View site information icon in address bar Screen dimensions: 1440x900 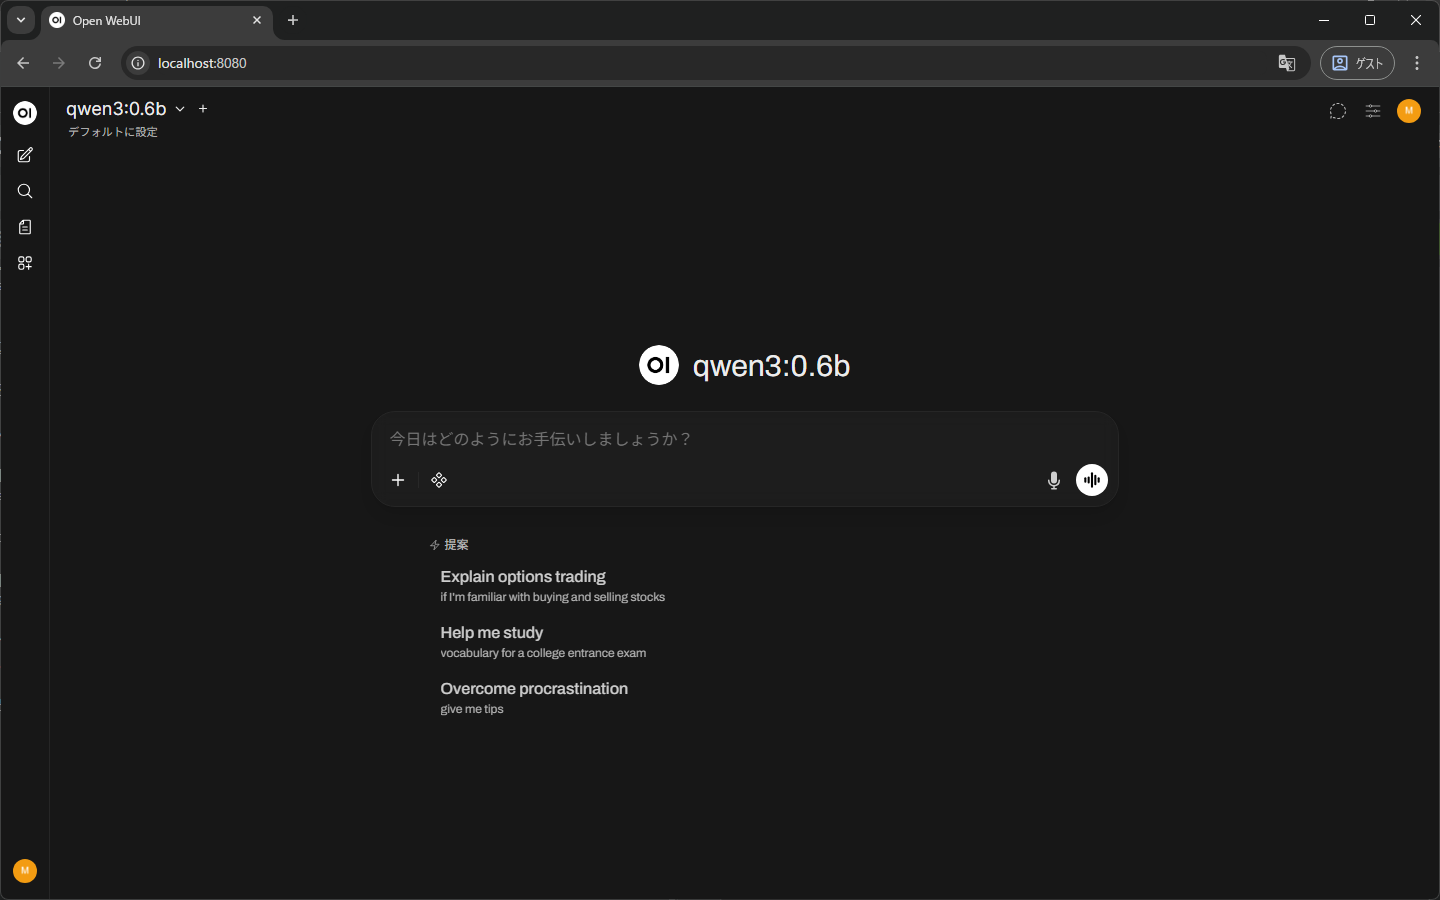coord(138,63)
